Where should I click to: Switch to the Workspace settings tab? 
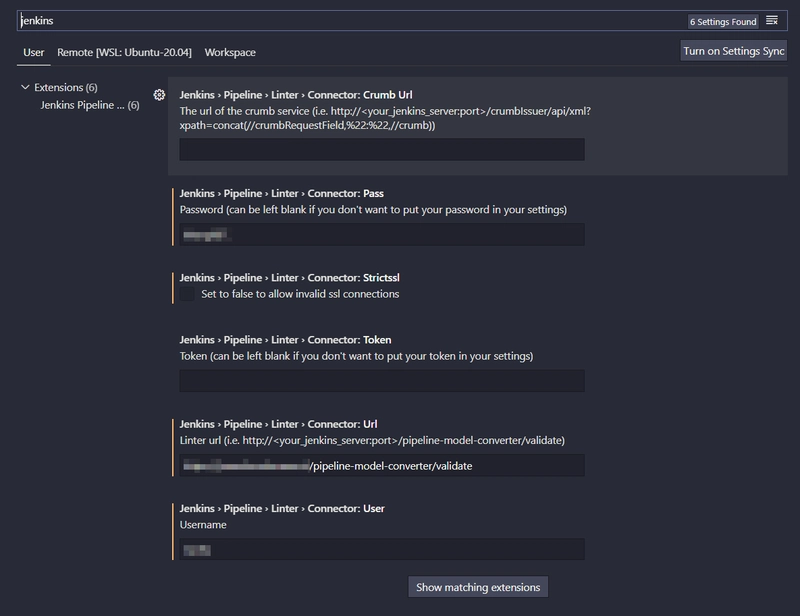(x=230, y=52)
